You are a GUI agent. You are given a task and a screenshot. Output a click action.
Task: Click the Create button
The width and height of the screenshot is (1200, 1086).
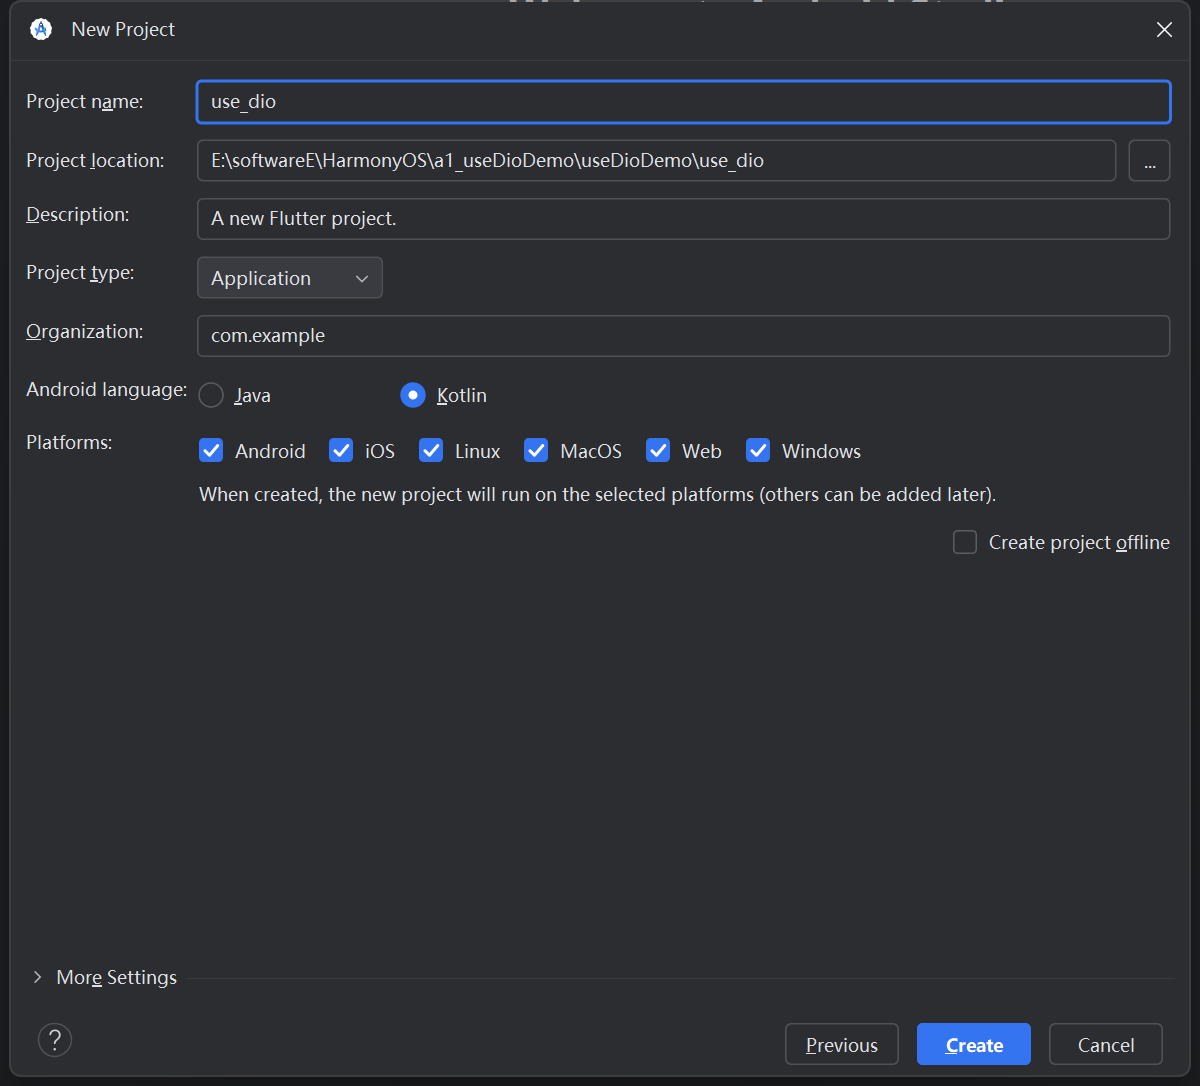pos(974,1044)
